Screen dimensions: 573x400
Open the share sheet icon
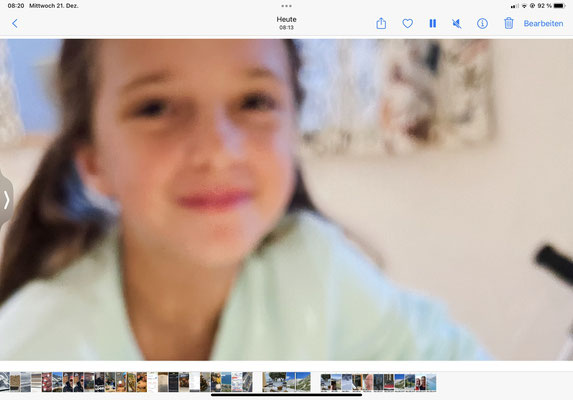381,23
